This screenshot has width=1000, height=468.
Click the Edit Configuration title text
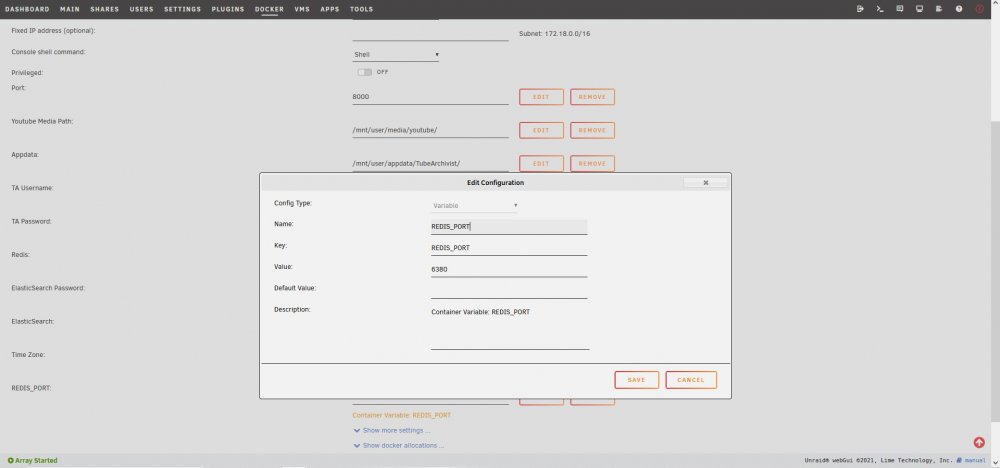point(496,183)
